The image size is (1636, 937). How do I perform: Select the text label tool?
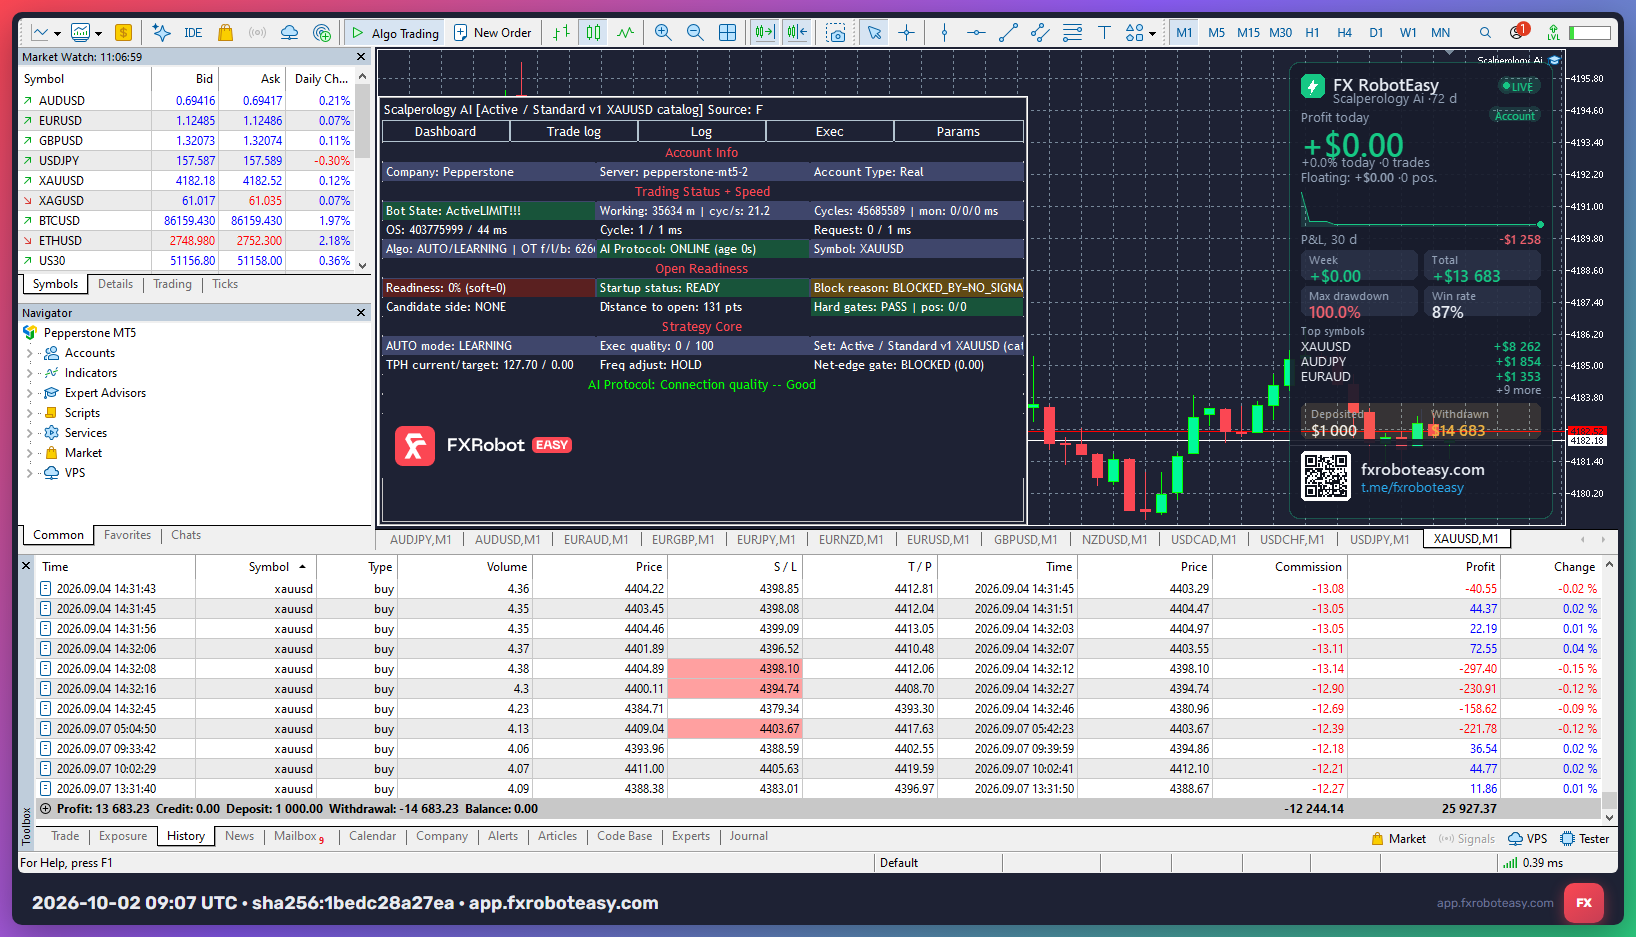[x=1104, y=33]
